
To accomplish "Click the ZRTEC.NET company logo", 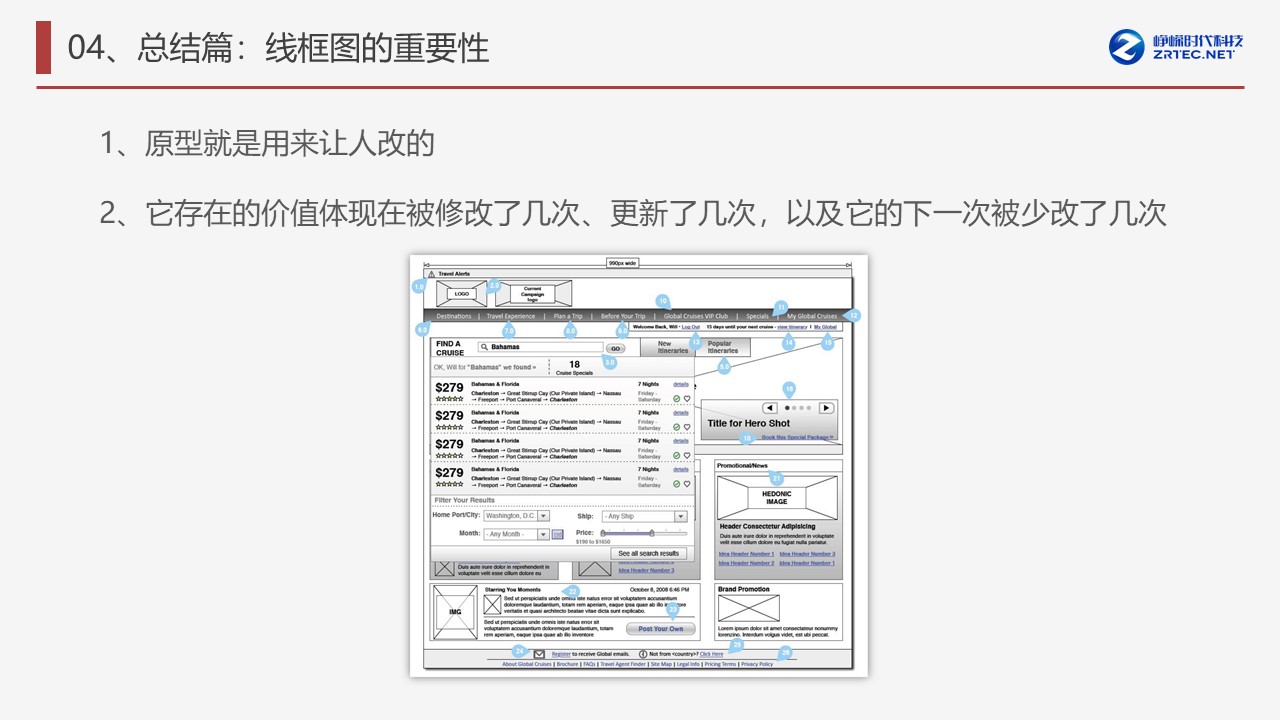I will 1176,46.
